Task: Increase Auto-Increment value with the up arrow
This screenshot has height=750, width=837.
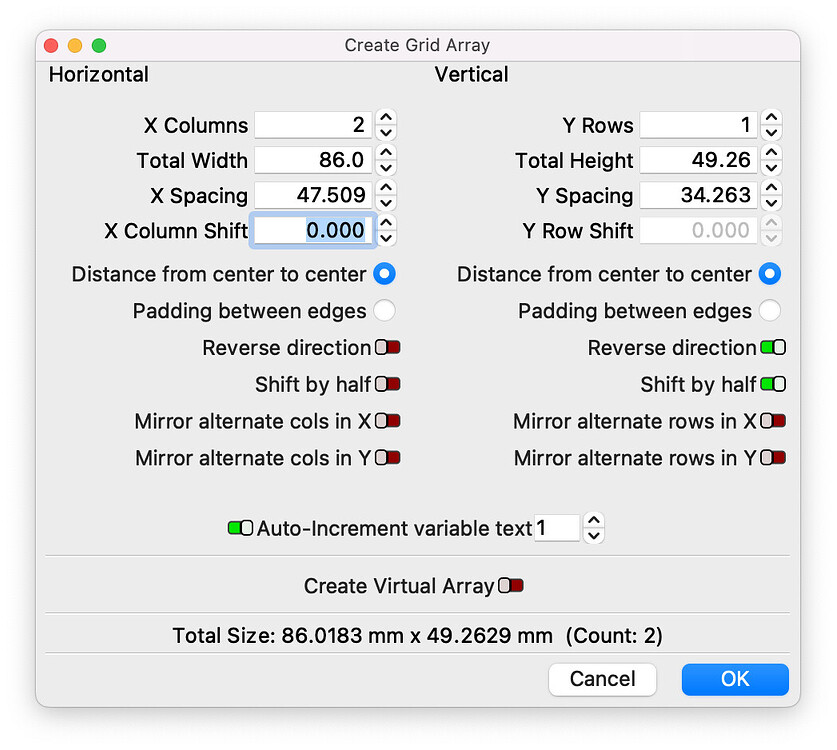Action: [x=594, y=520]
